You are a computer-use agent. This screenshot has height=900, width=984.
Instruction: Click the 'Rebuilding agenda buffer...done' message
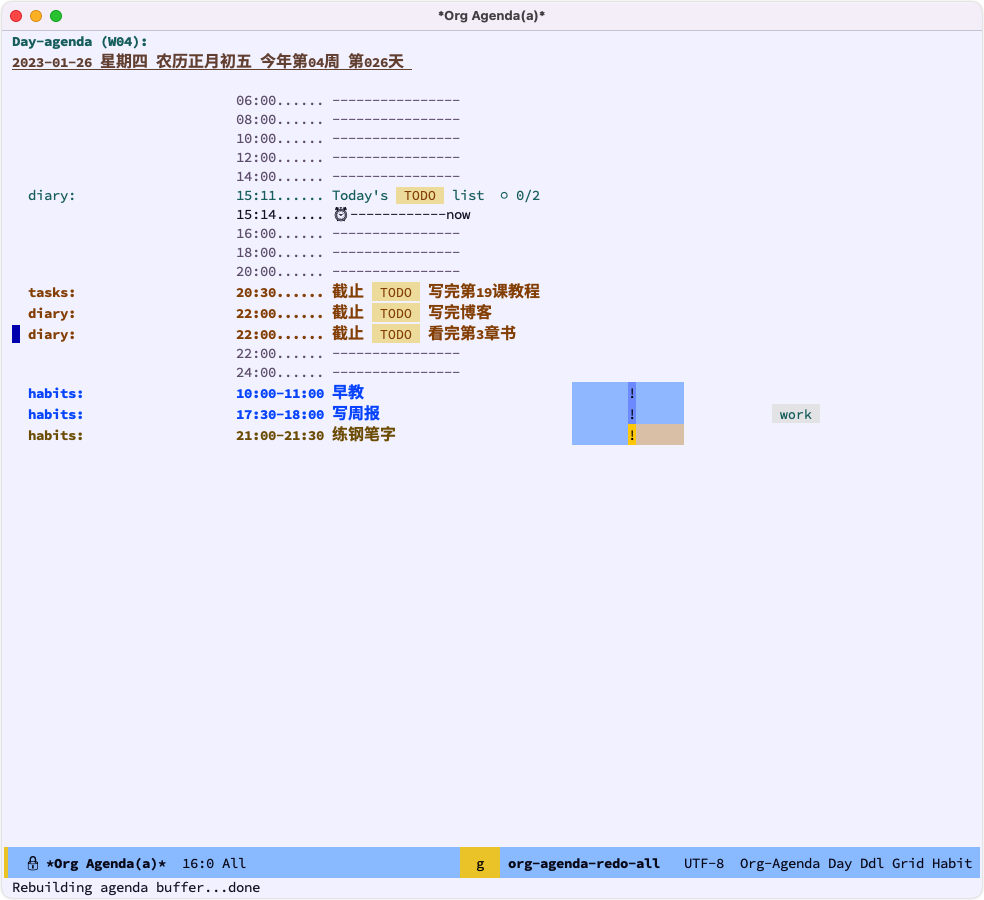tap(136, 887)
